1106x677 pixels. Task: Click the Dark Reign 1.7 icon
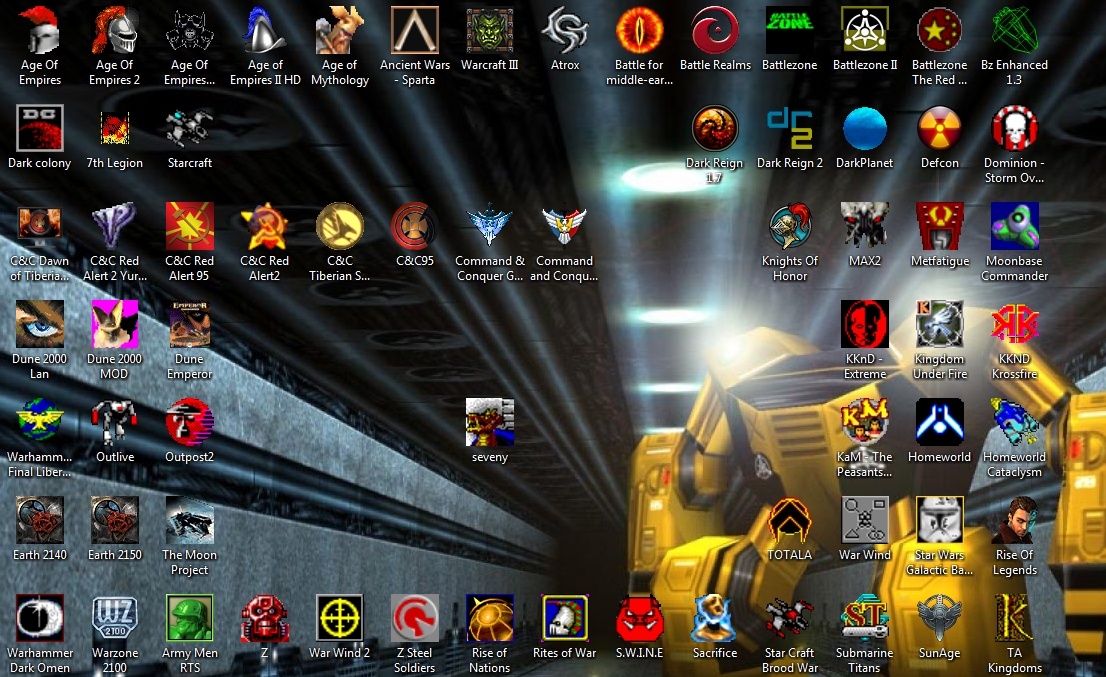point(715,128)
